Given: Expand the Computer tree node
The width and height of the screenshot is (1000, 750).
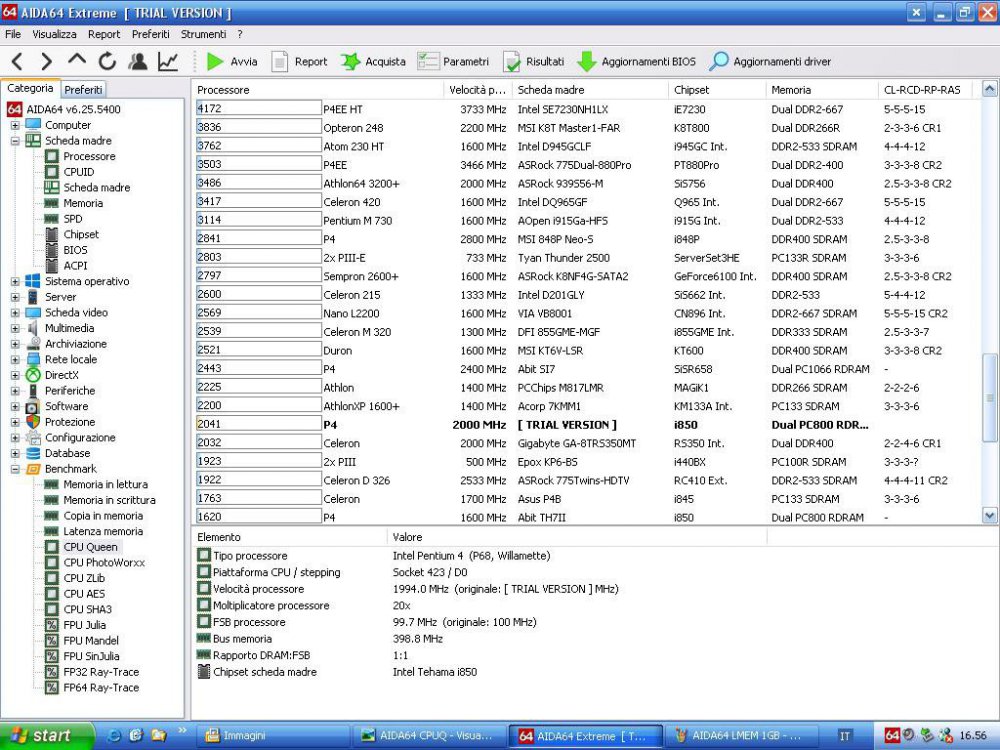Looking at the screenshot, I should (x=15, y=126).
